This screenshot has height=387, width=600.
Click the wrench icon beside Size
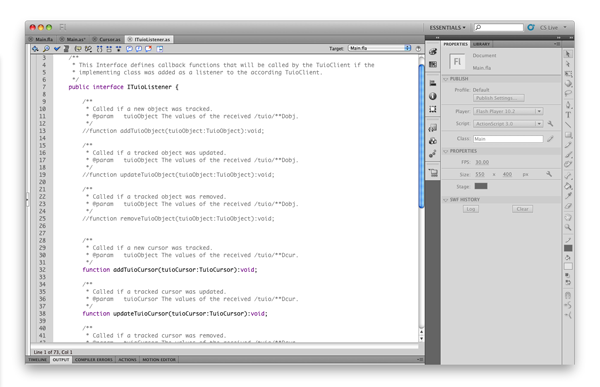pos(549,174)
